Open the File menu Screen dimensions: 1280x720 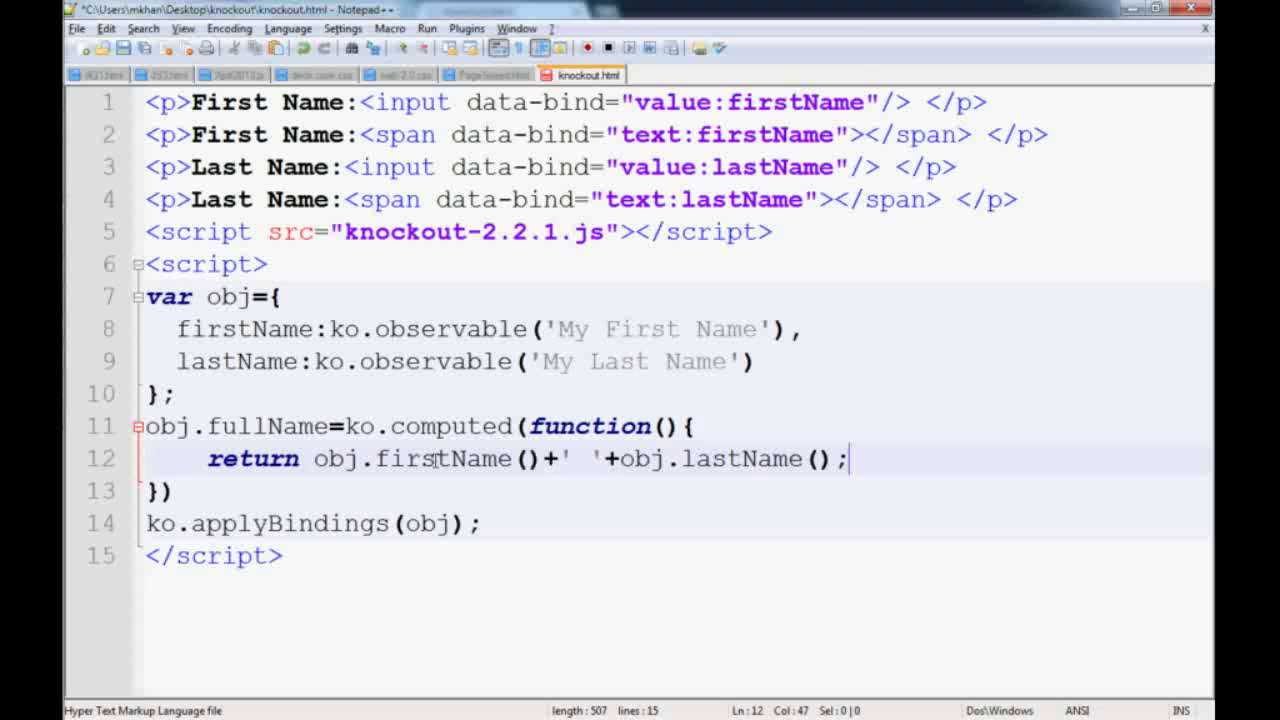point(77,29)
